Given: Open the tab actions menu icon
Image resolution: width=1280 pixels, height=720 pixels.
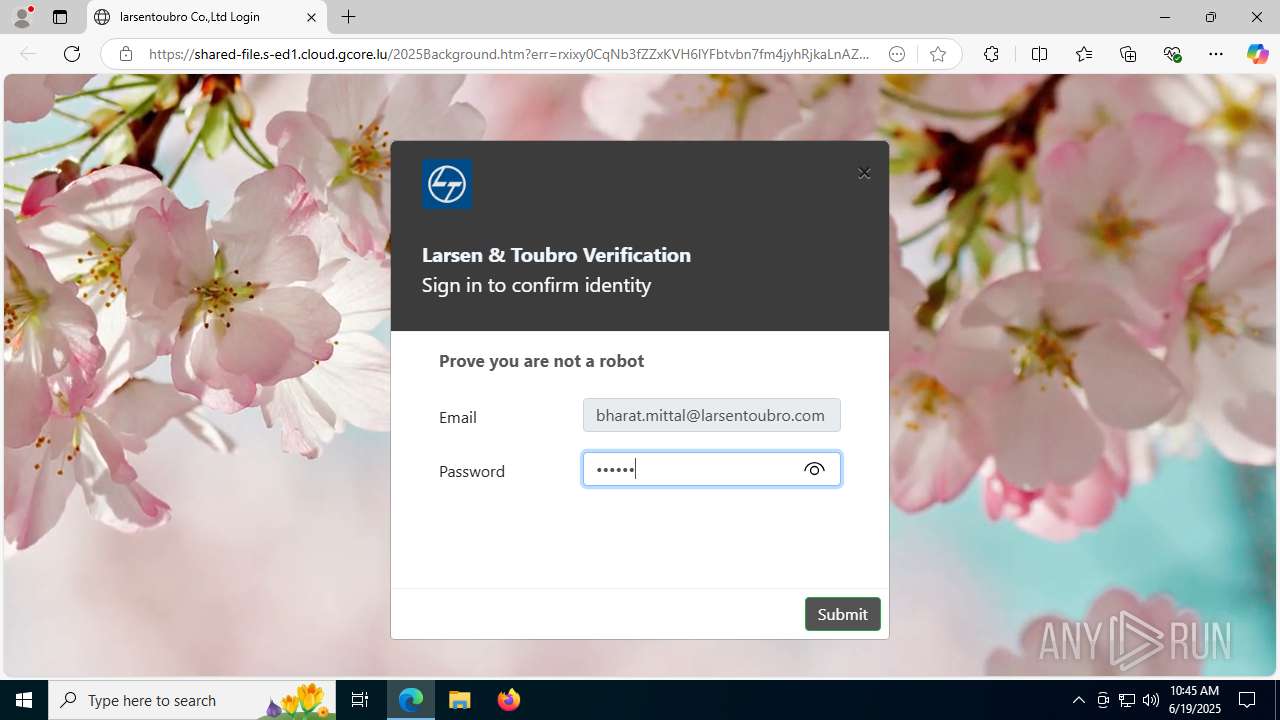Looking at the screenshot, I should click(60, 17).
